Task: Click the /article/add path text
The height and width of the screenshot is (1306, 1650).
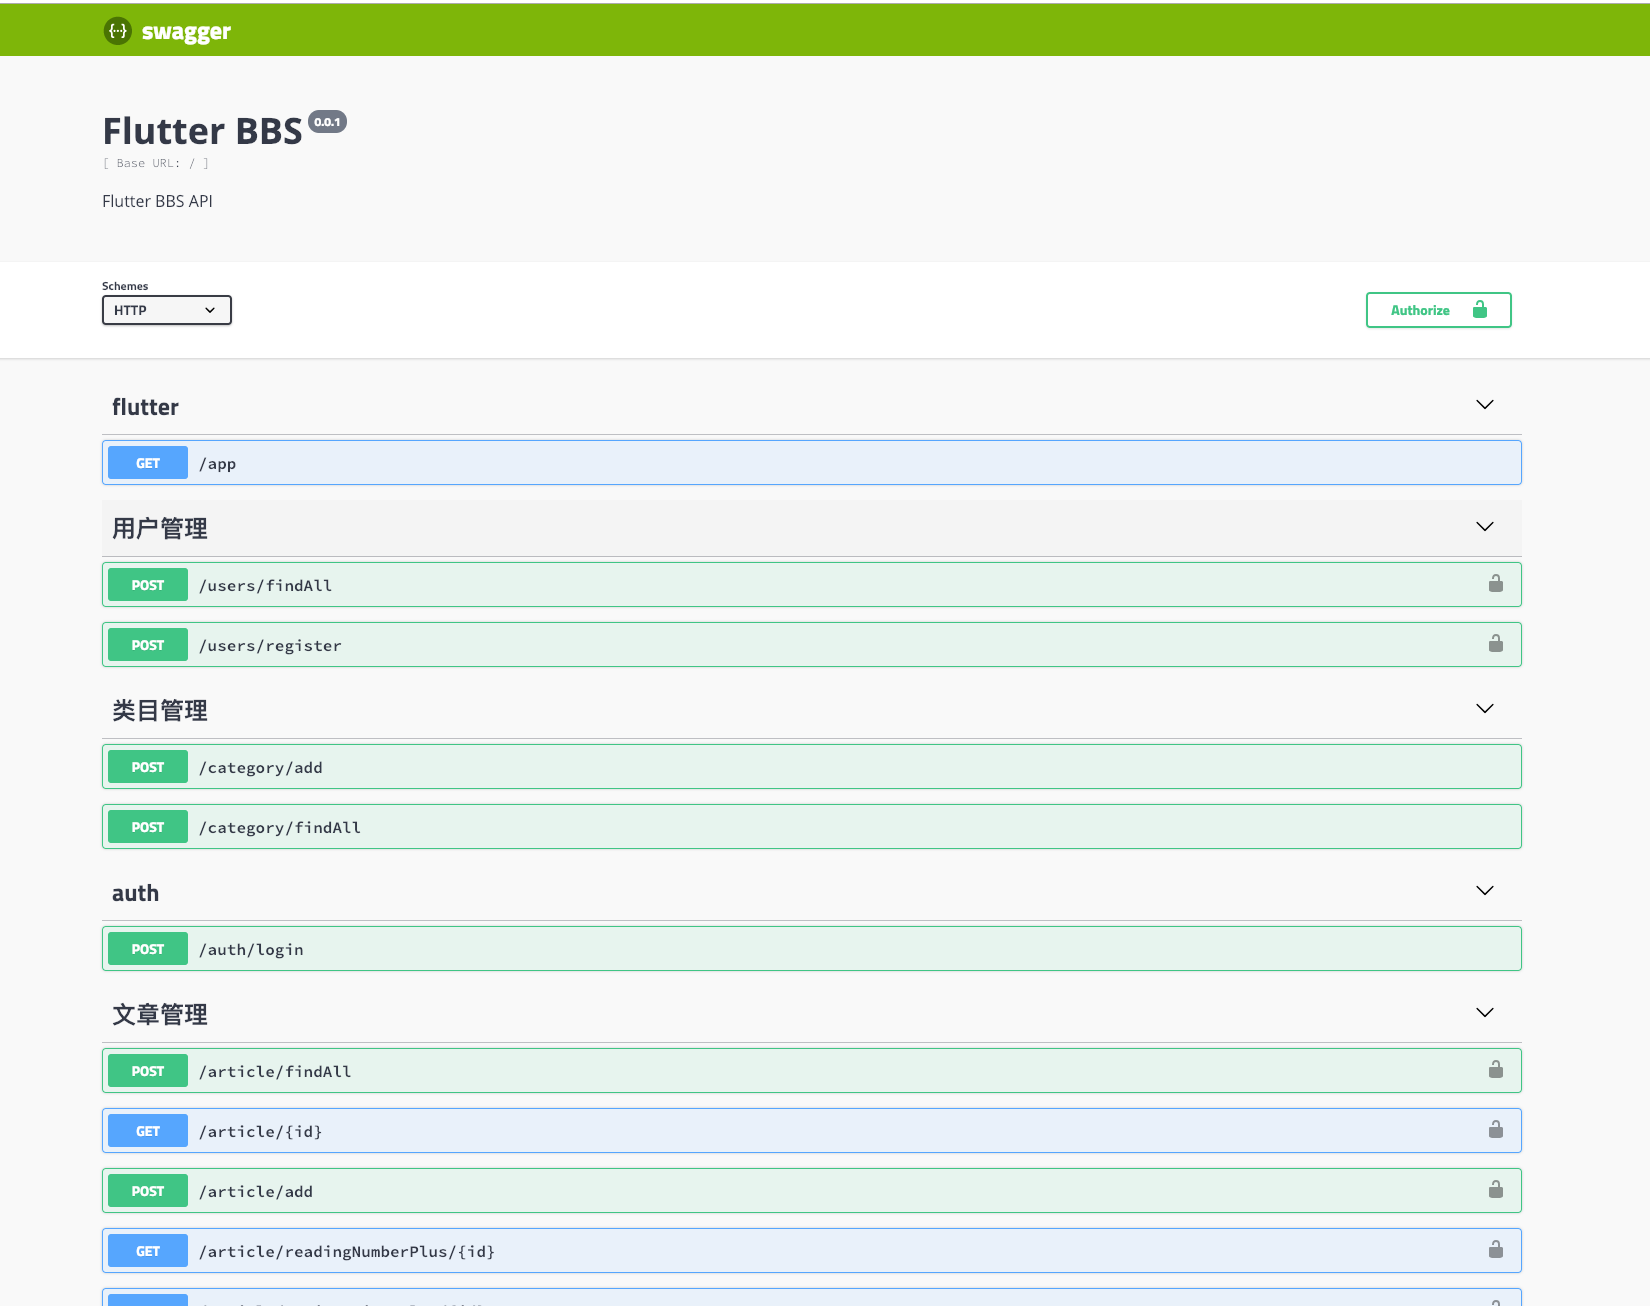Action: pos(256,1191)
